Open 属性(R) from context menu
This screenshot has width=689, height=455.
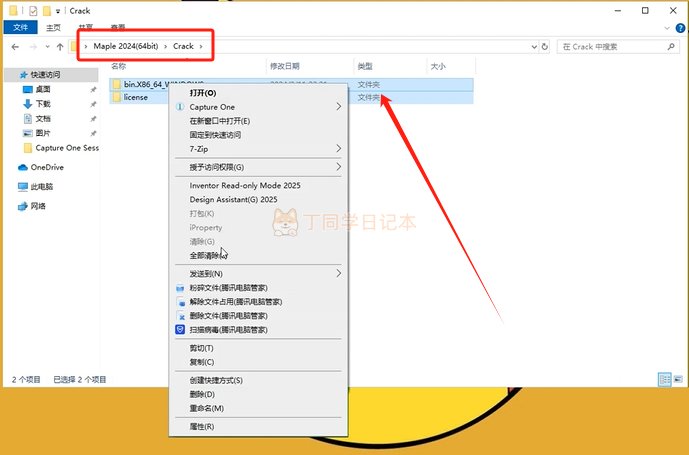258,426
